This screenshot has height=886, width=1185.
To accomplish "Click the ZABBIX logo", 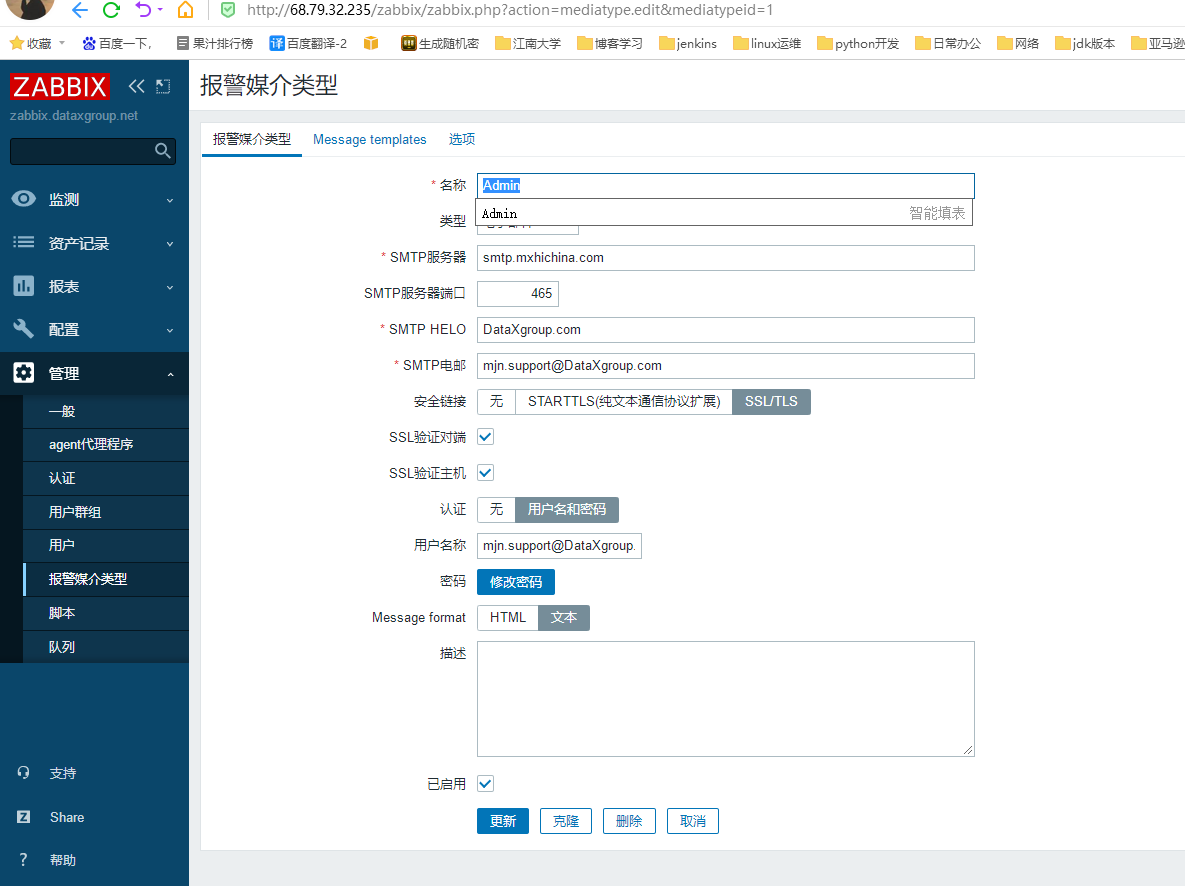I will tap(60, 87).
